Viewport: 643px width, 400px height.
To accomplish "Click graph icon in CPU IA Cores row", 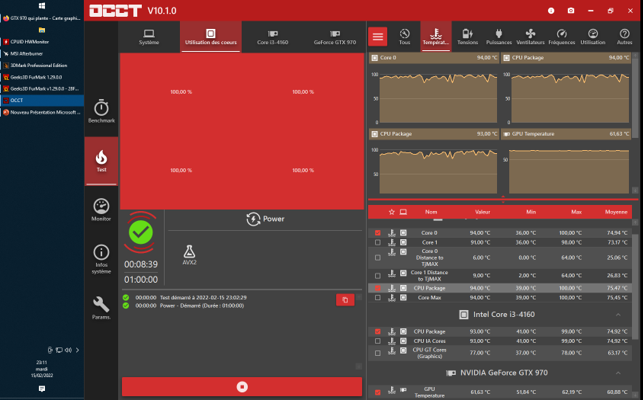I will (392, 341).
